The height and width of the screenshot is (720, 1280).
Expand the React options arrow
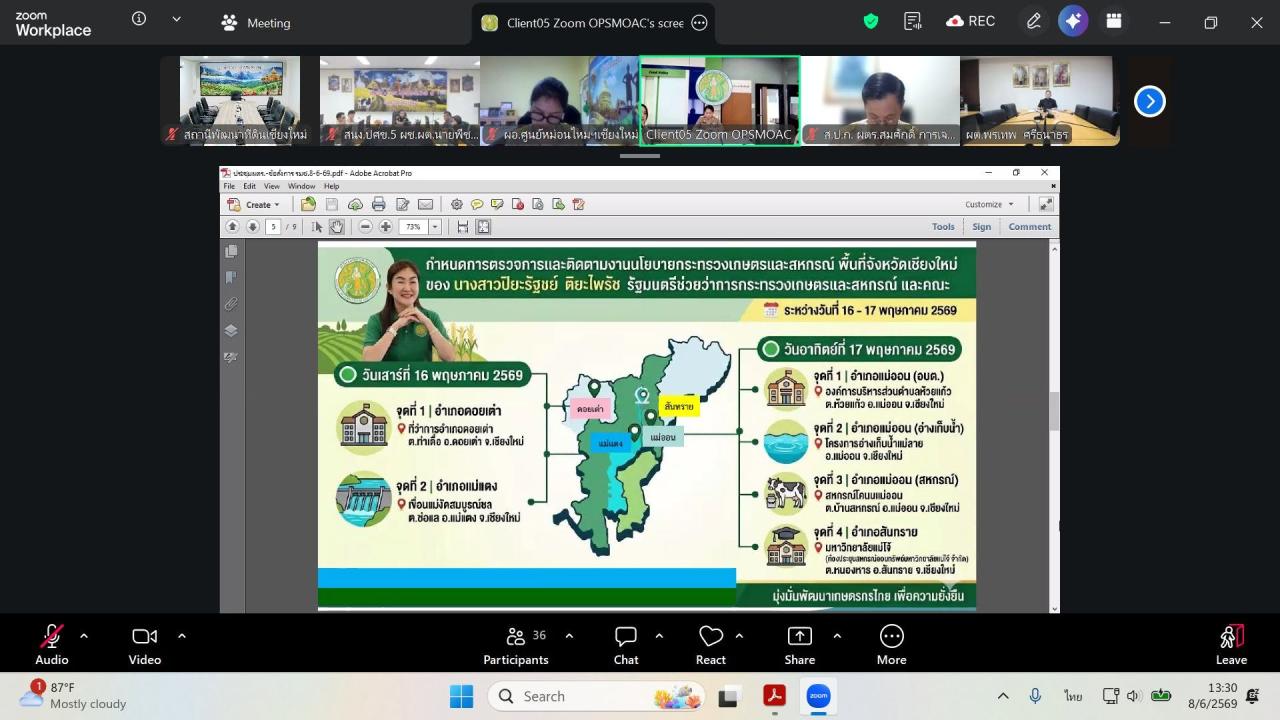[739, 636]
